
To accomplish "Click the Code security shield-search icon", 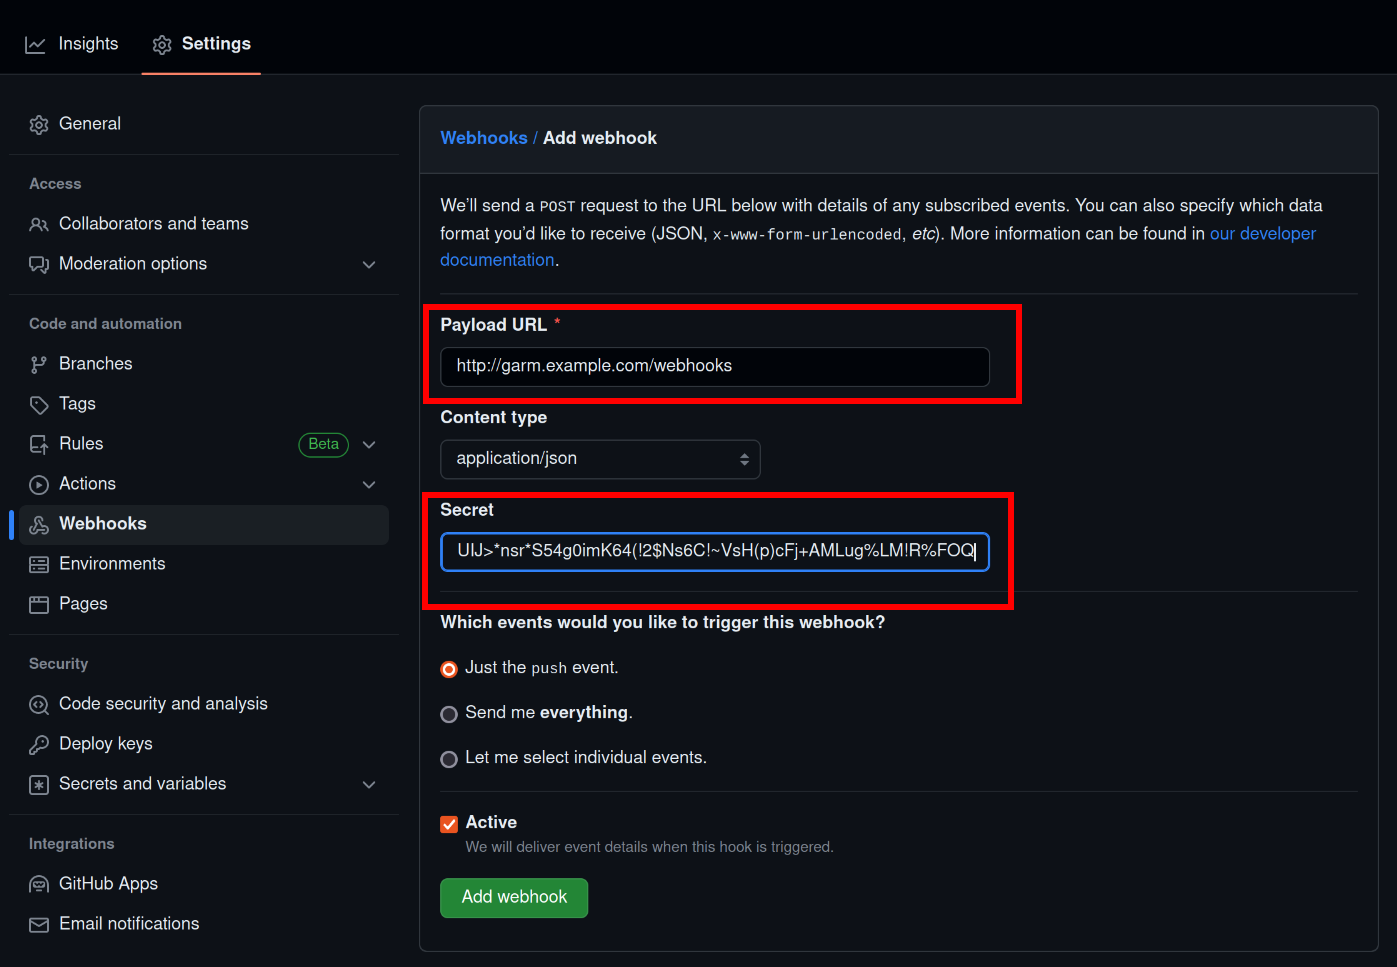I will pos(39,705).
